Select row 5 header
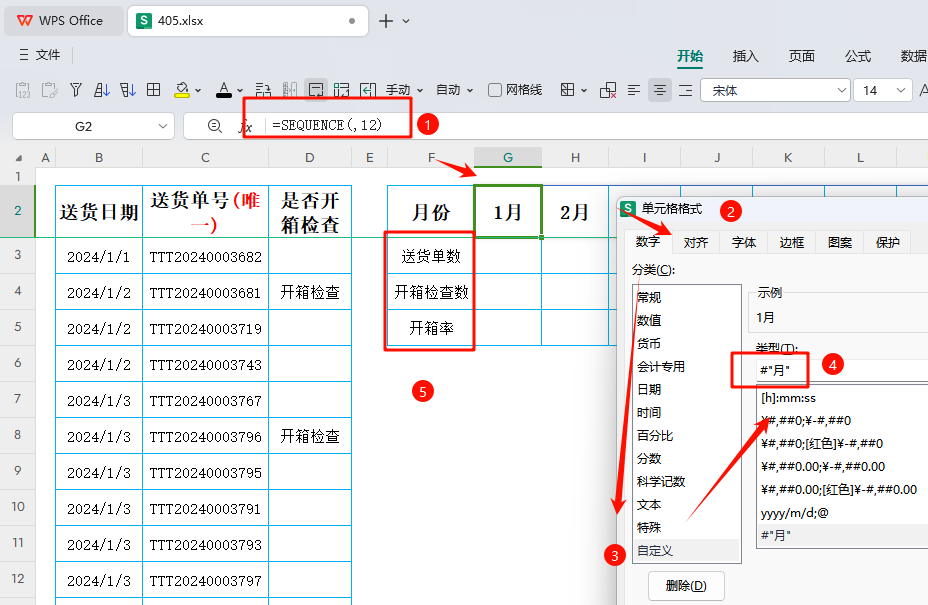 (x=18, y=327)
